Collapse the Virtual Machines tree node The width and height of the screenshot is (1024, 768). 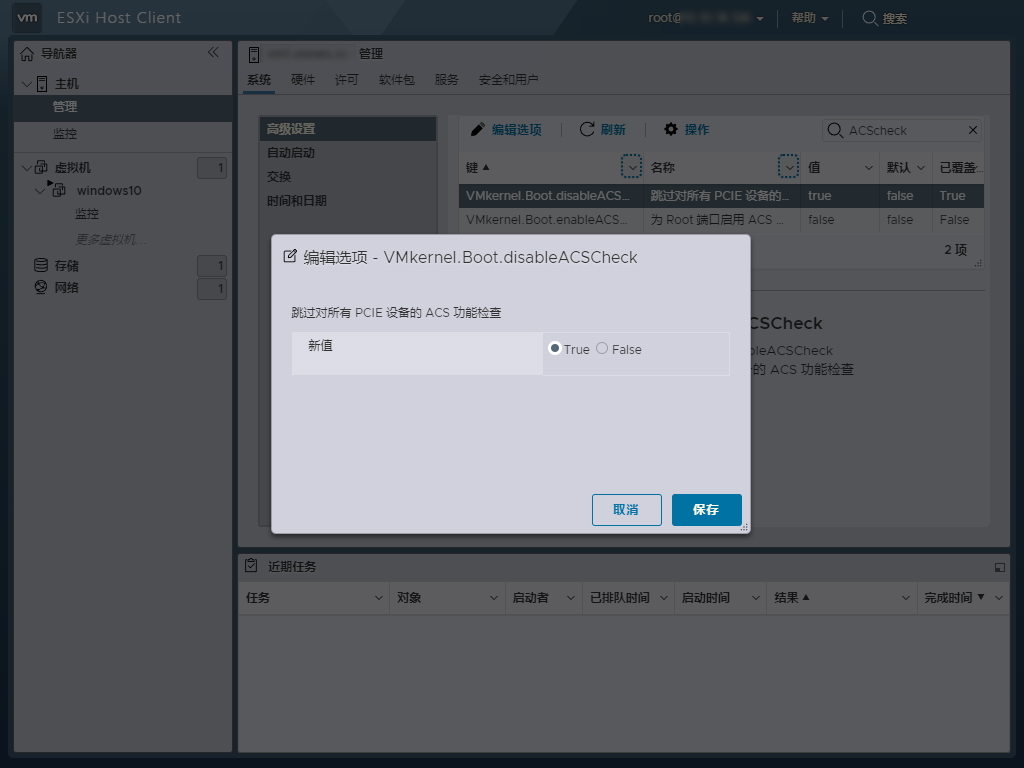tap(25, 166)
